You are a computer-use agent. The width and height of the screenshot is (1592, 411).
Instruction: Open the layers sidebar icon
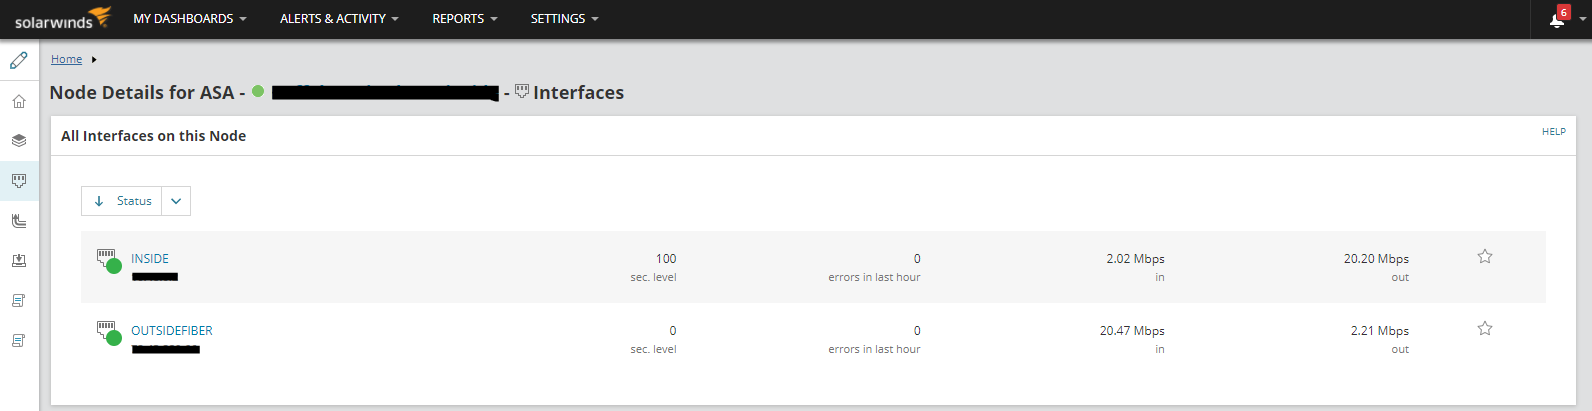point(19,141)
